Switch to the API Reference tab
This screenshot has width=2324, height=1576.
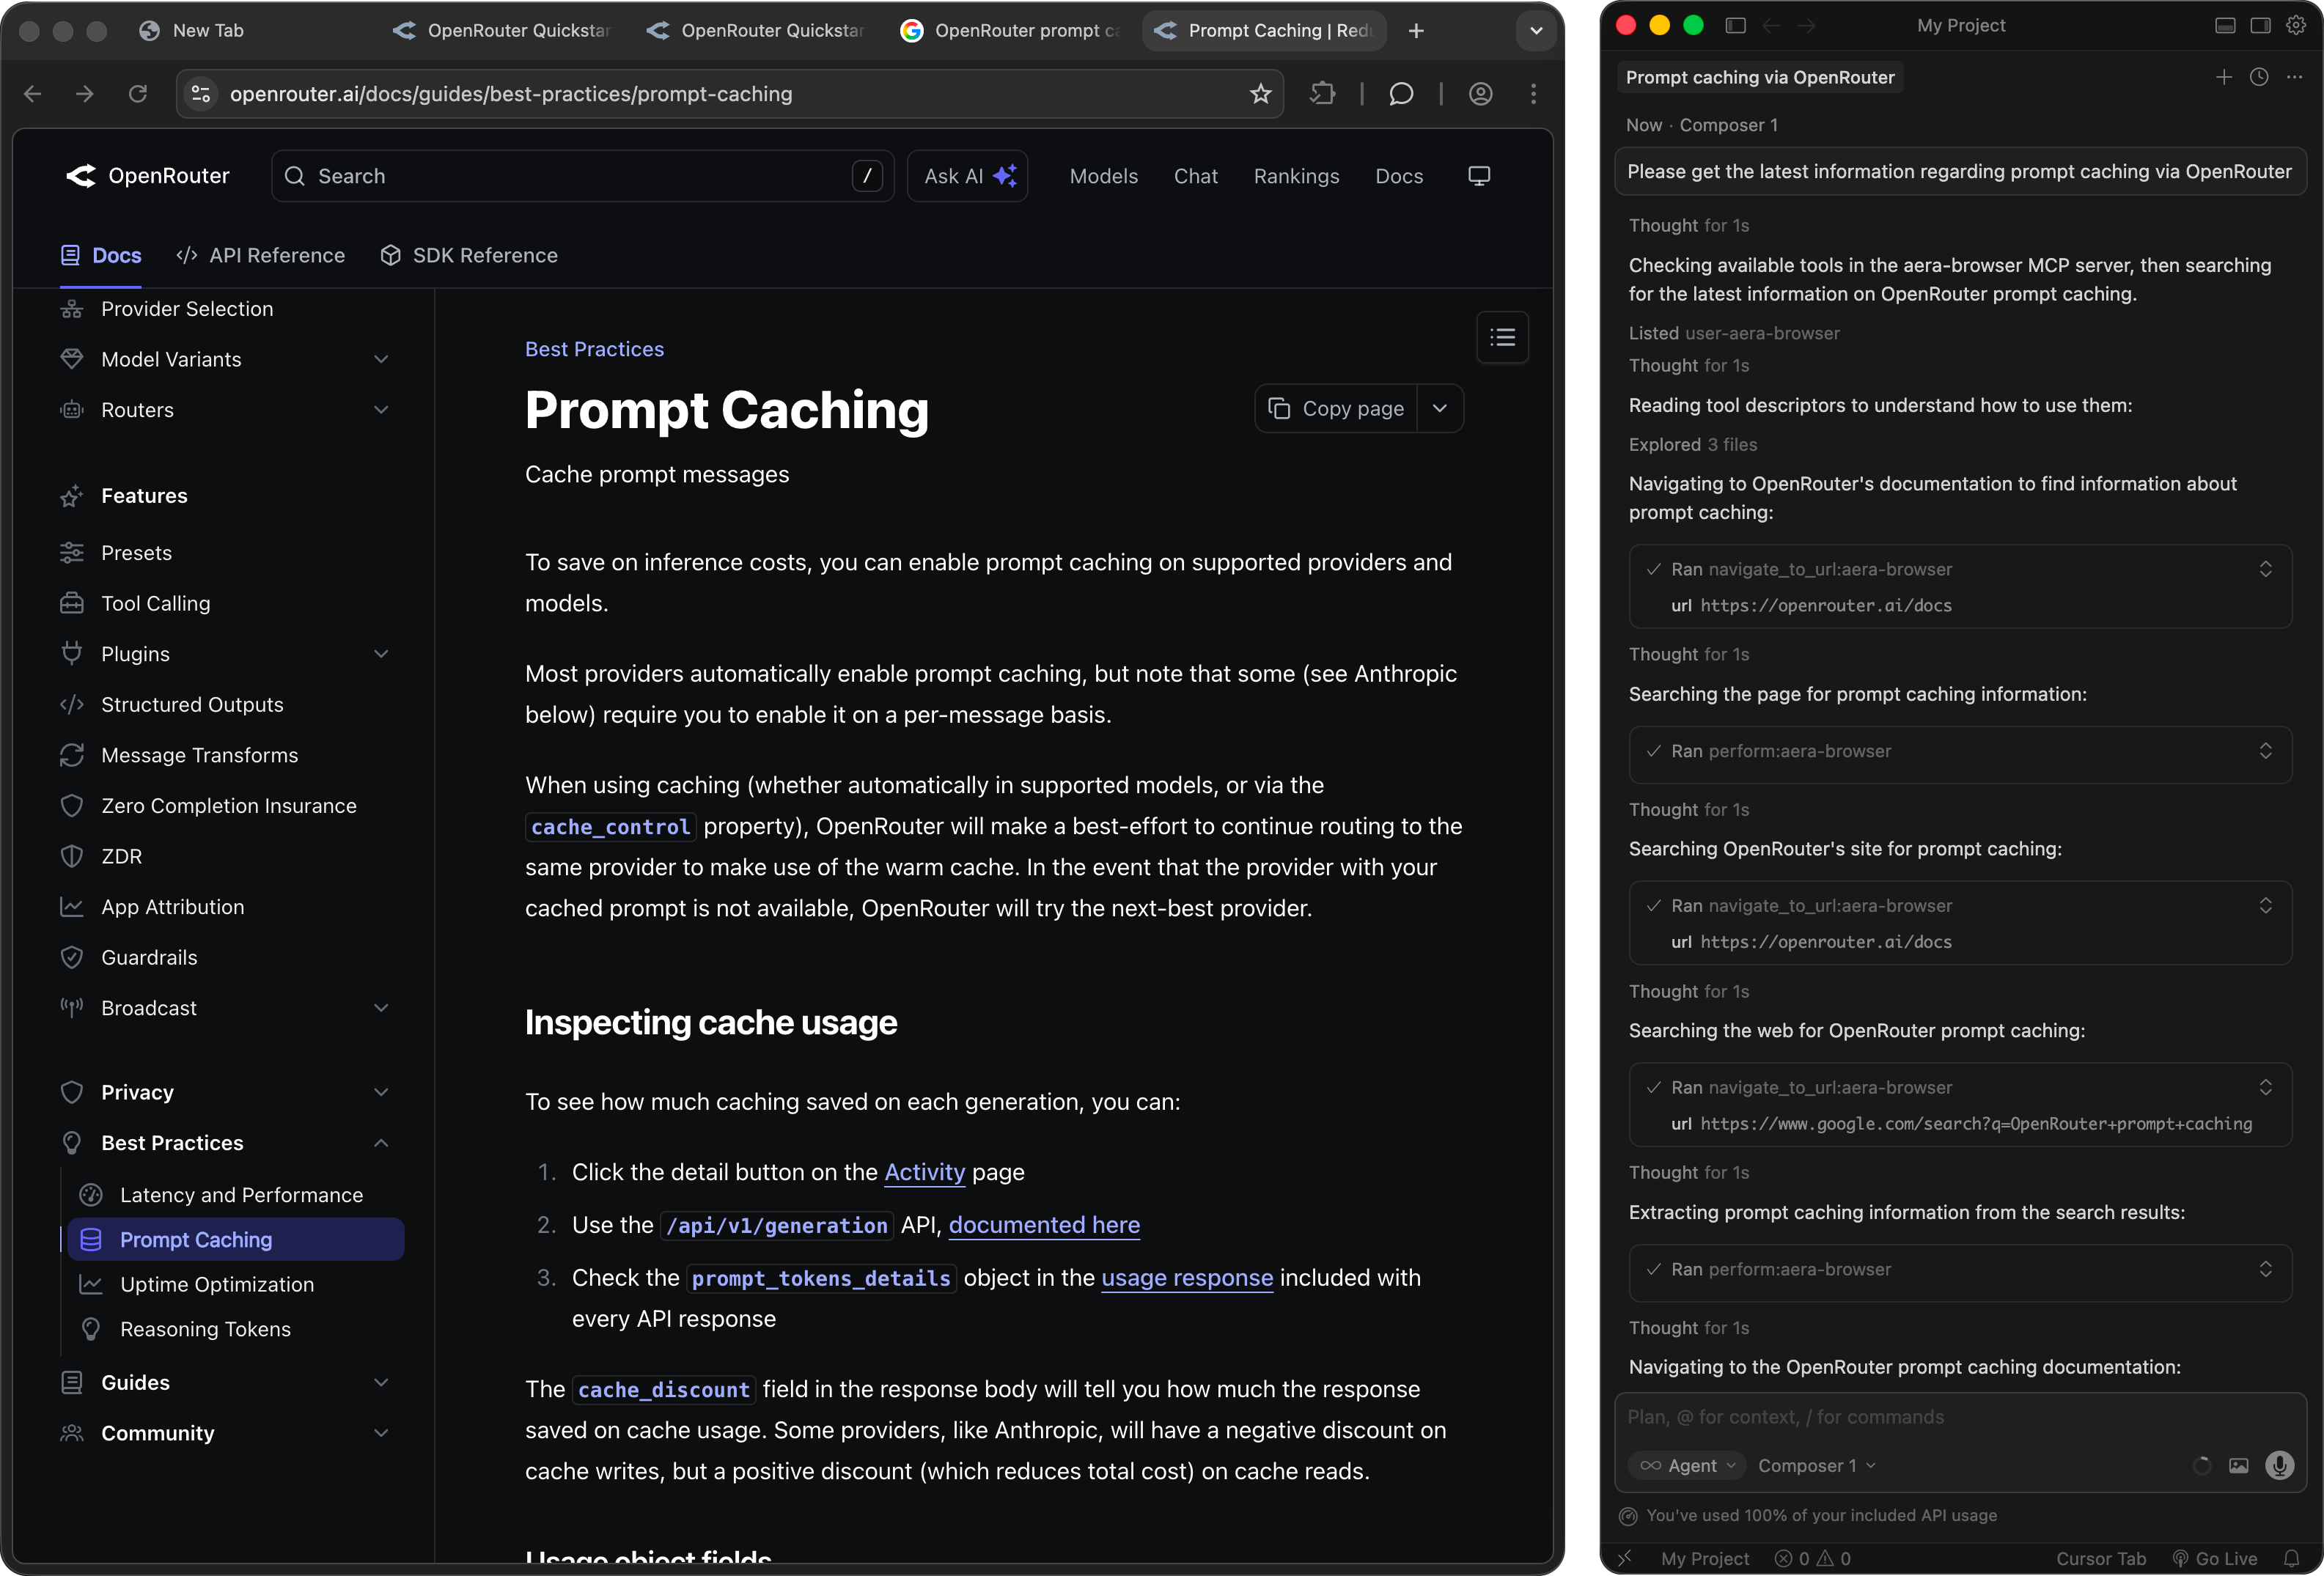point(261,255)
